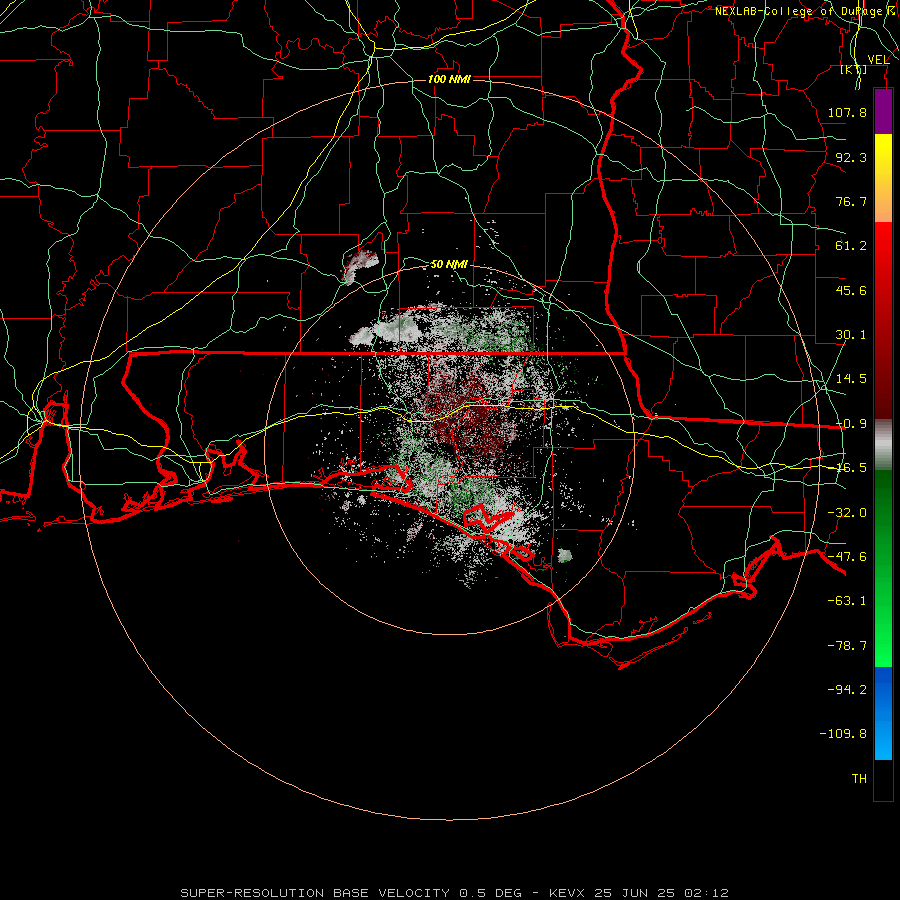Click the 92.3 velocity scale value
The image size is (900, 900).
coord(851,157)
